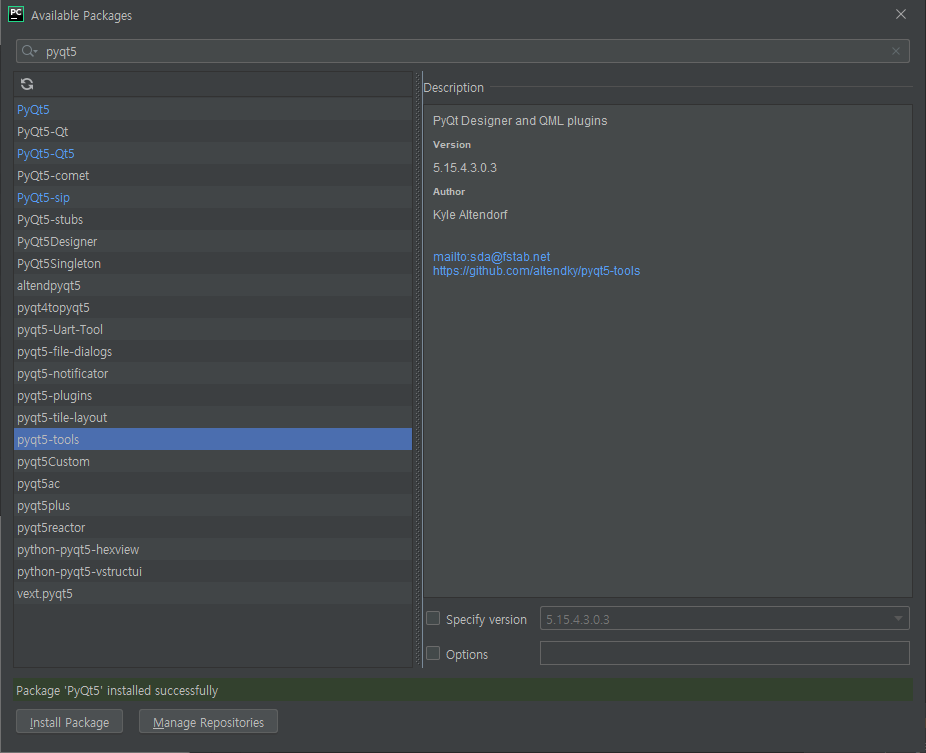Click the PyQt Designer and QML plugins text
Image resolution: width=926 pixels, height=753 pixels.
pyautogui.click(x=520, y=120)
